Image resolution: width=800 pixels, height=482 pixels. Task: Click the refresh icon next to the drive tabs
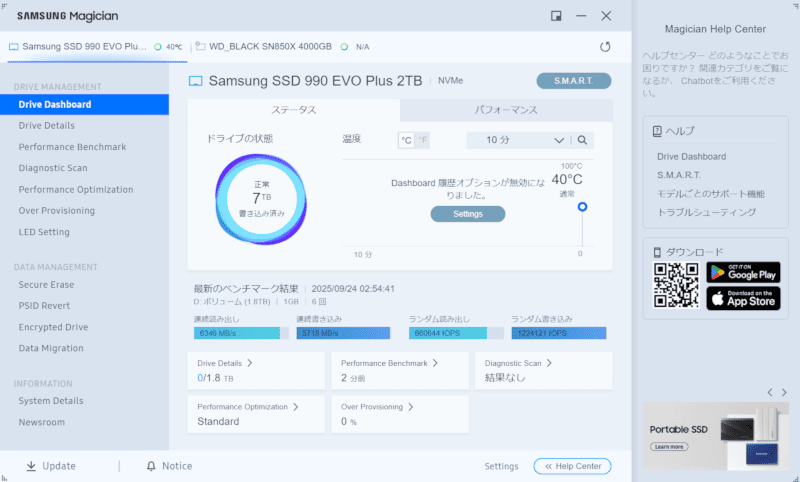pyautogui.click(x=605, y=46)
